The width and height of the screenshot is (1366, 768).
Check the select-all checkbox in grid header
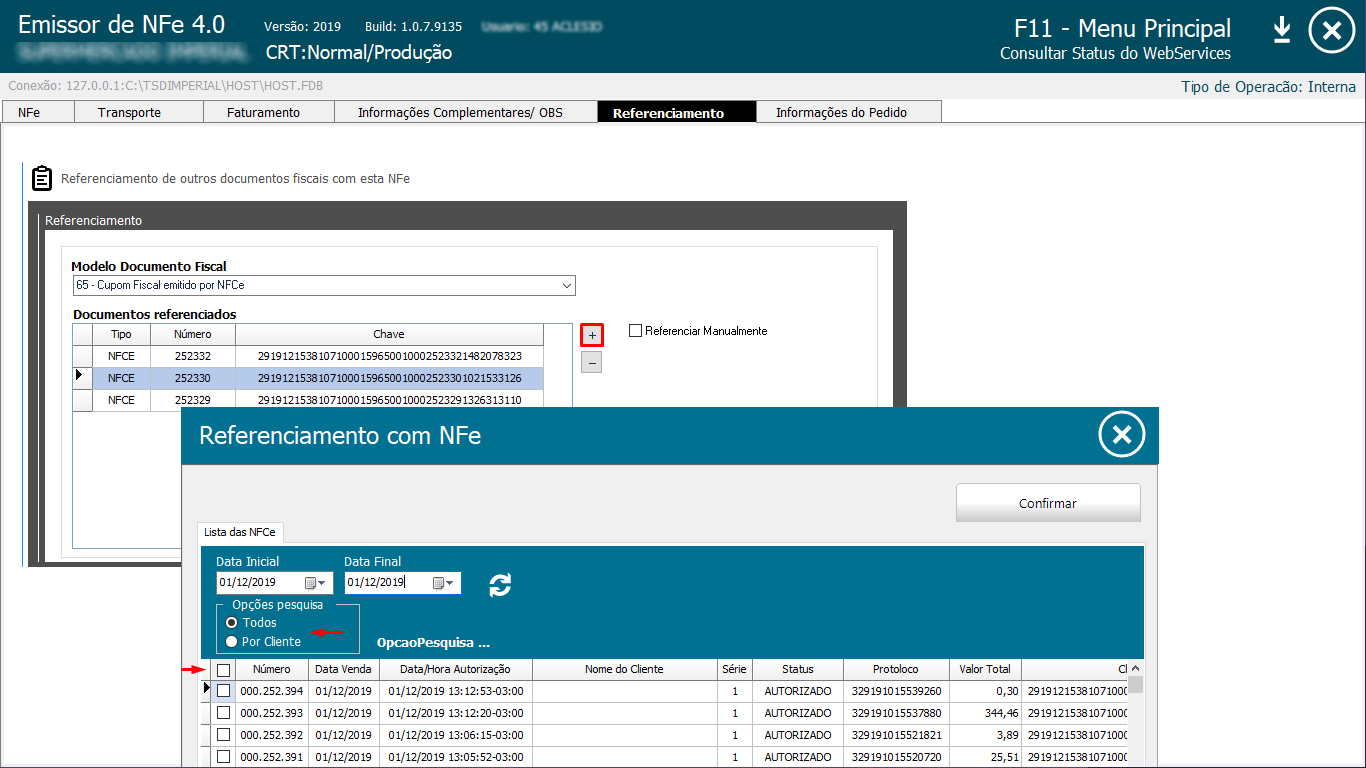click(224, 670)
